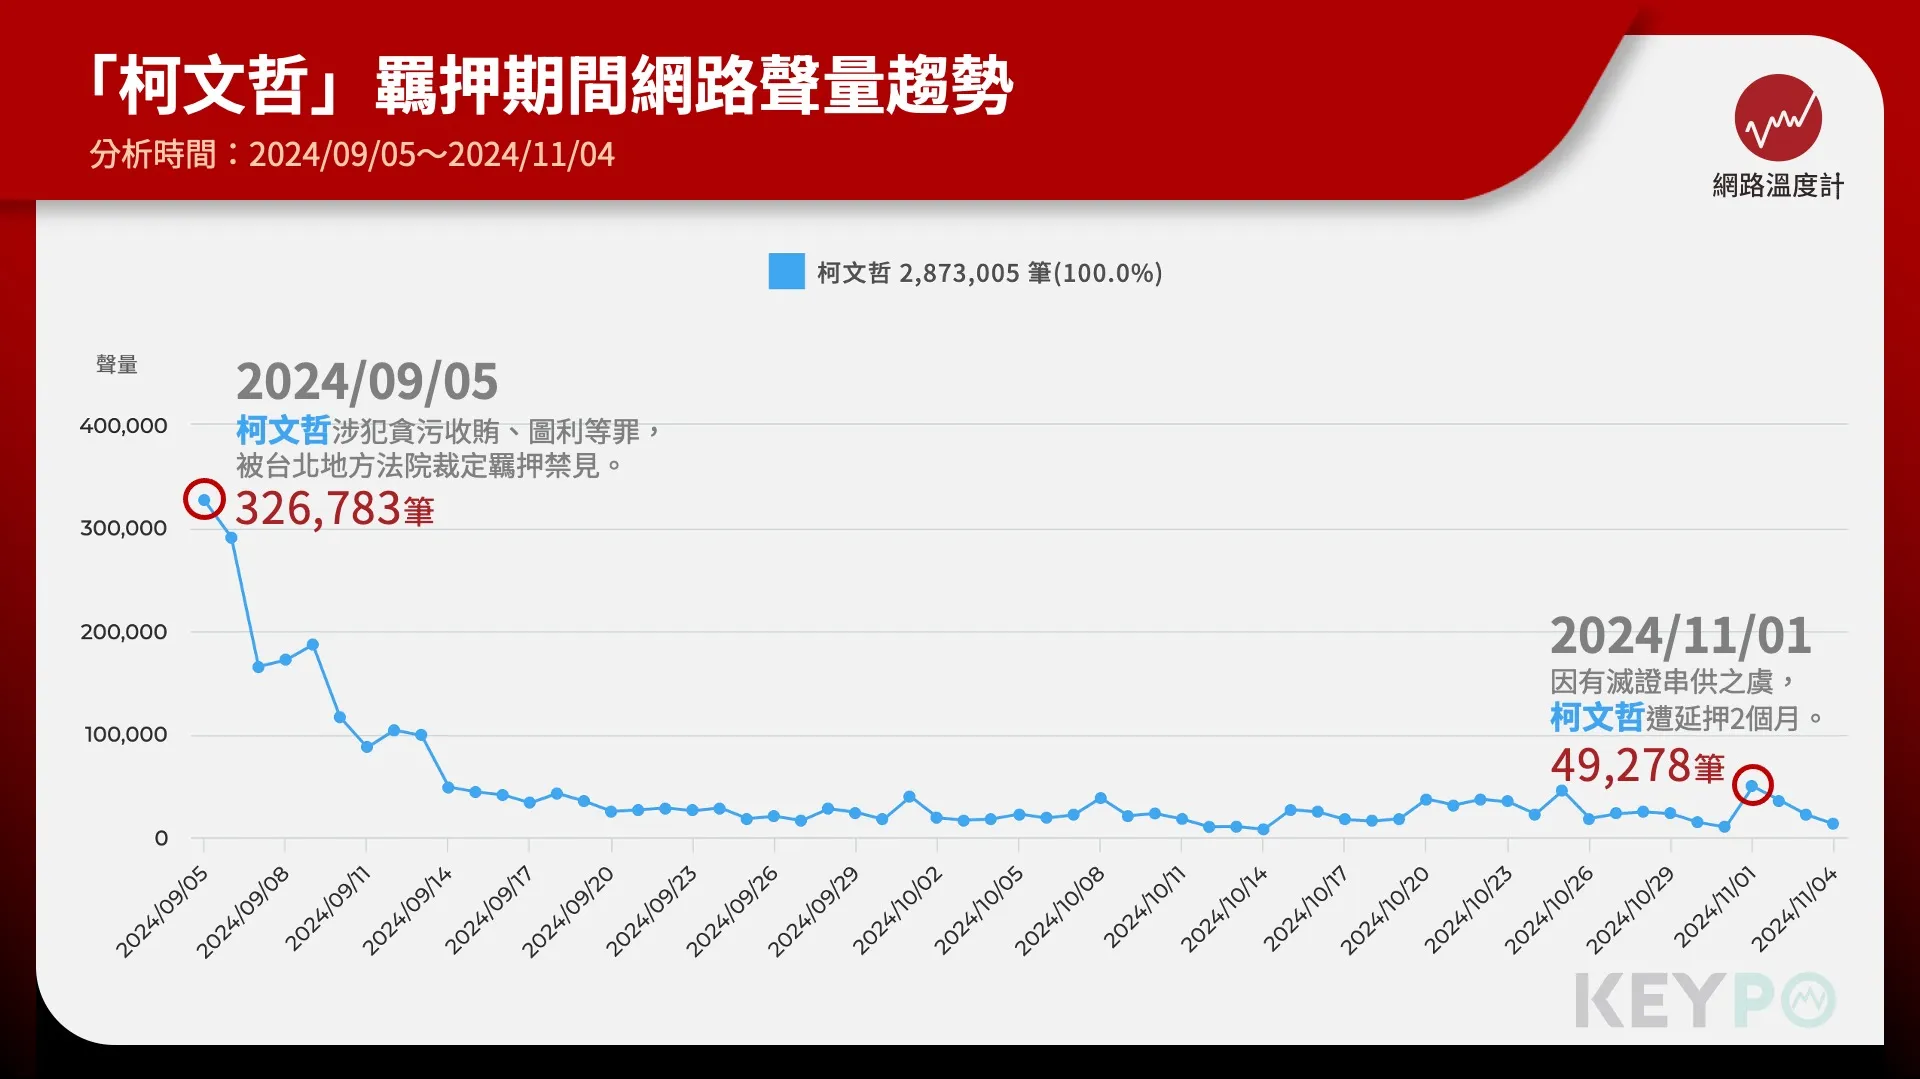The image size is (1920, 1079).
Task: Click the y-axis title 聲量
Action: point(117,365)
